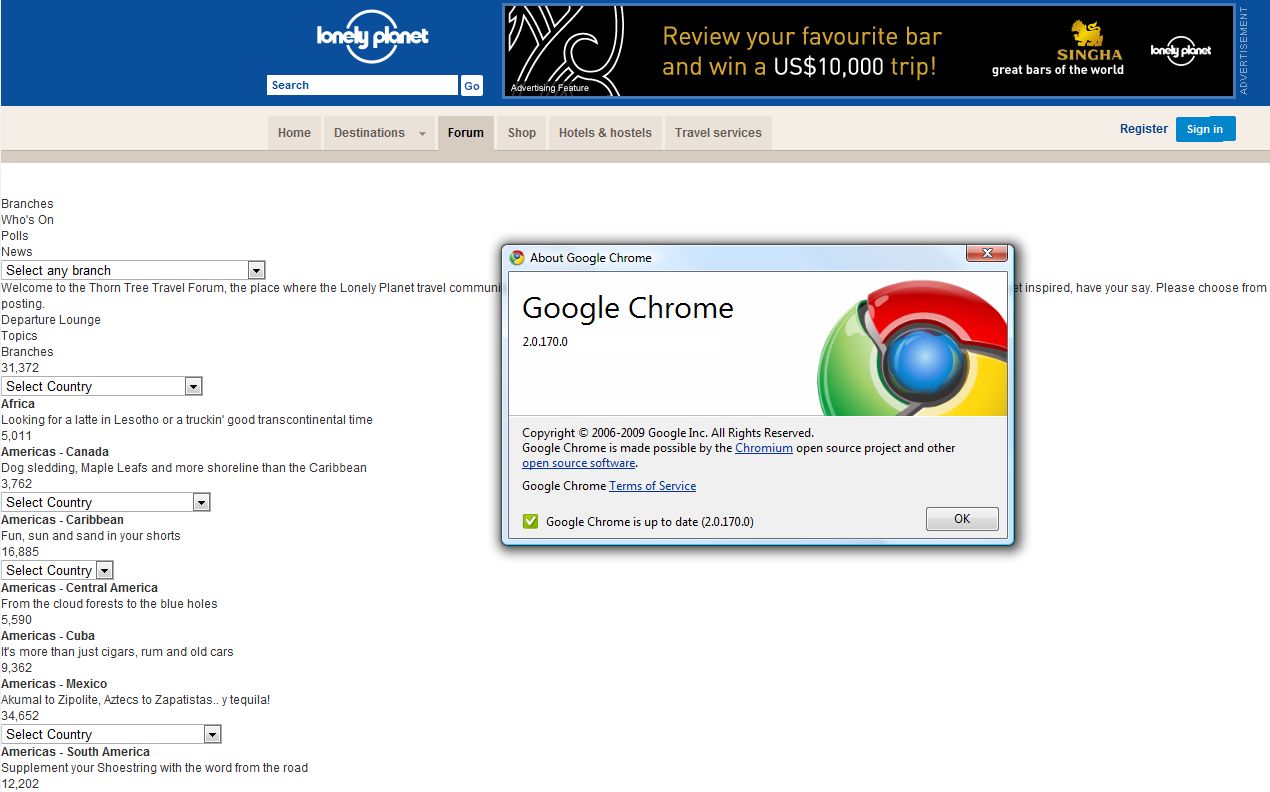
Task: Open Select Country dropdown above Americas - Central America
Action: pyautogui.click(x=57, y=570)
